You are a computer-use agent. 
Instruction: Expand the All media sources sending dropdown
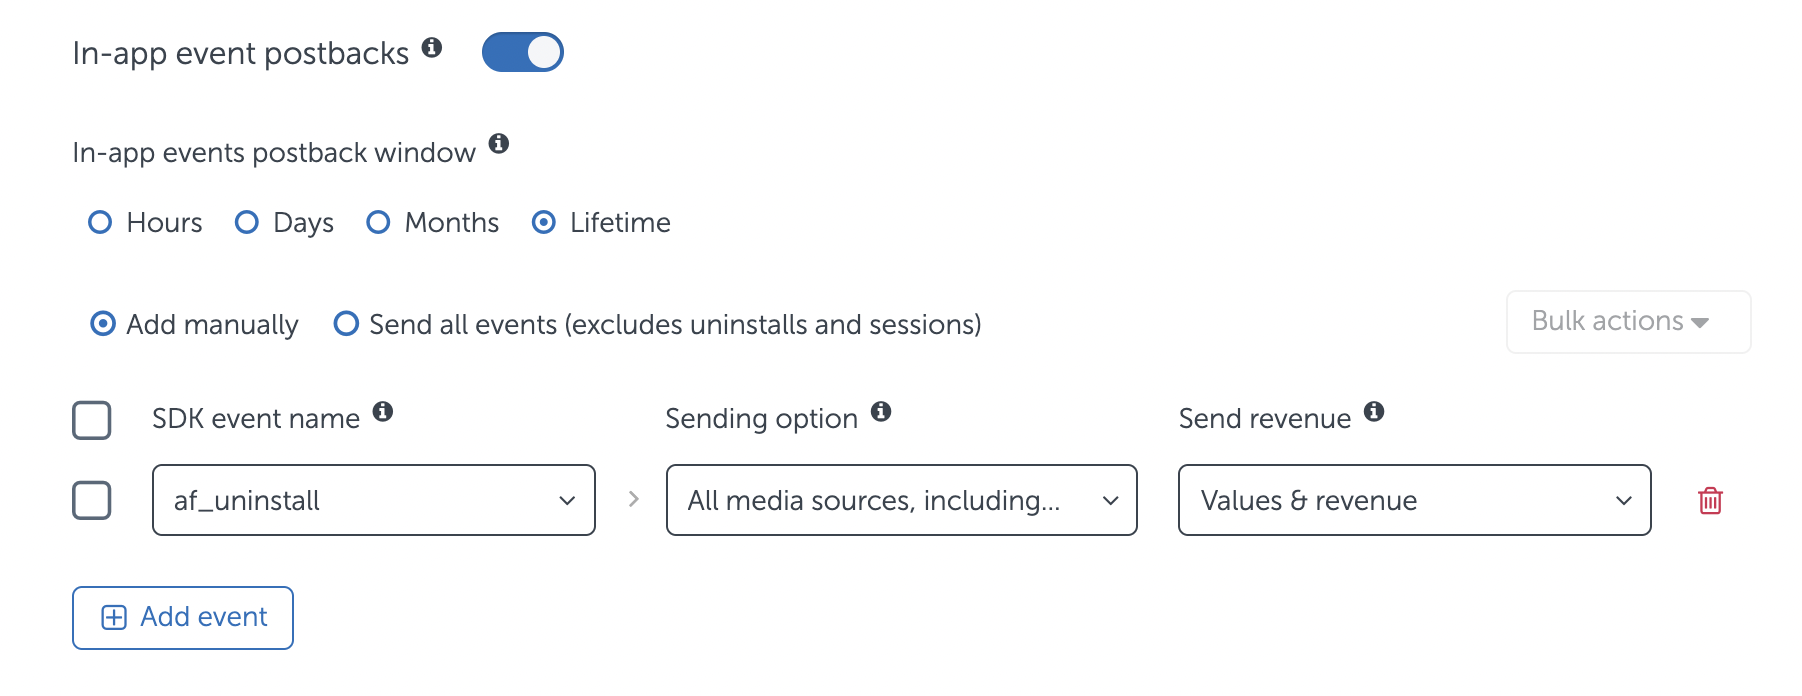[x=902, y=500]
